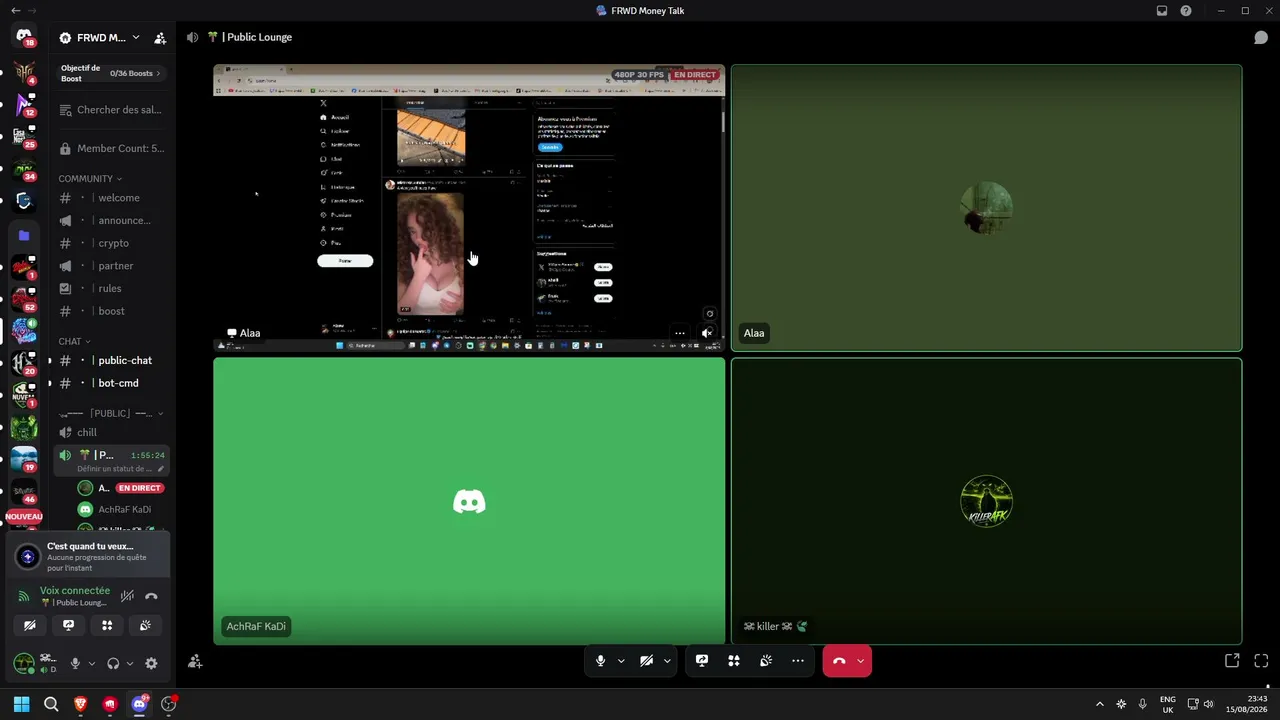Open Brave browser from taskbar

point(81,704)
